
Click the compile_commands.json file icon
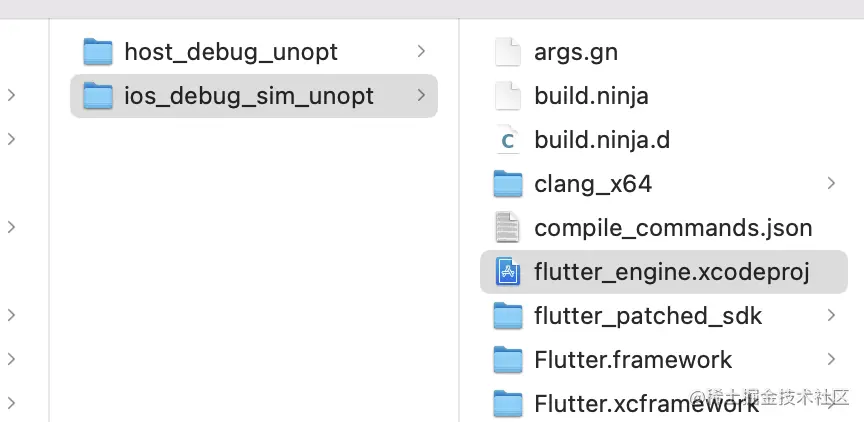(508, 228)
